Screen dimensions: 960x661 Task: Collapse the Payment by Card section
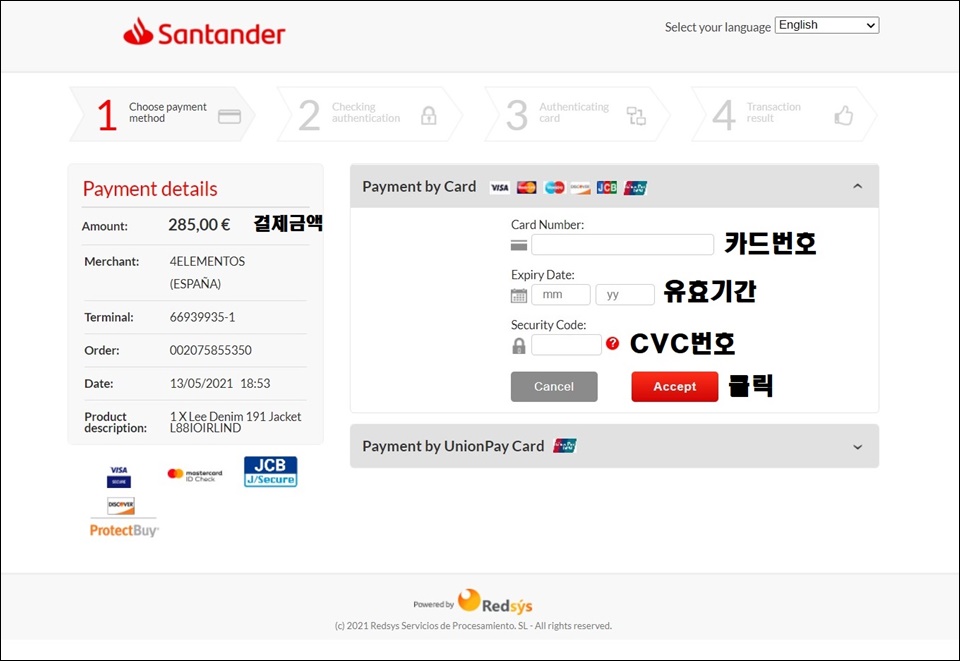pos(858,186)
